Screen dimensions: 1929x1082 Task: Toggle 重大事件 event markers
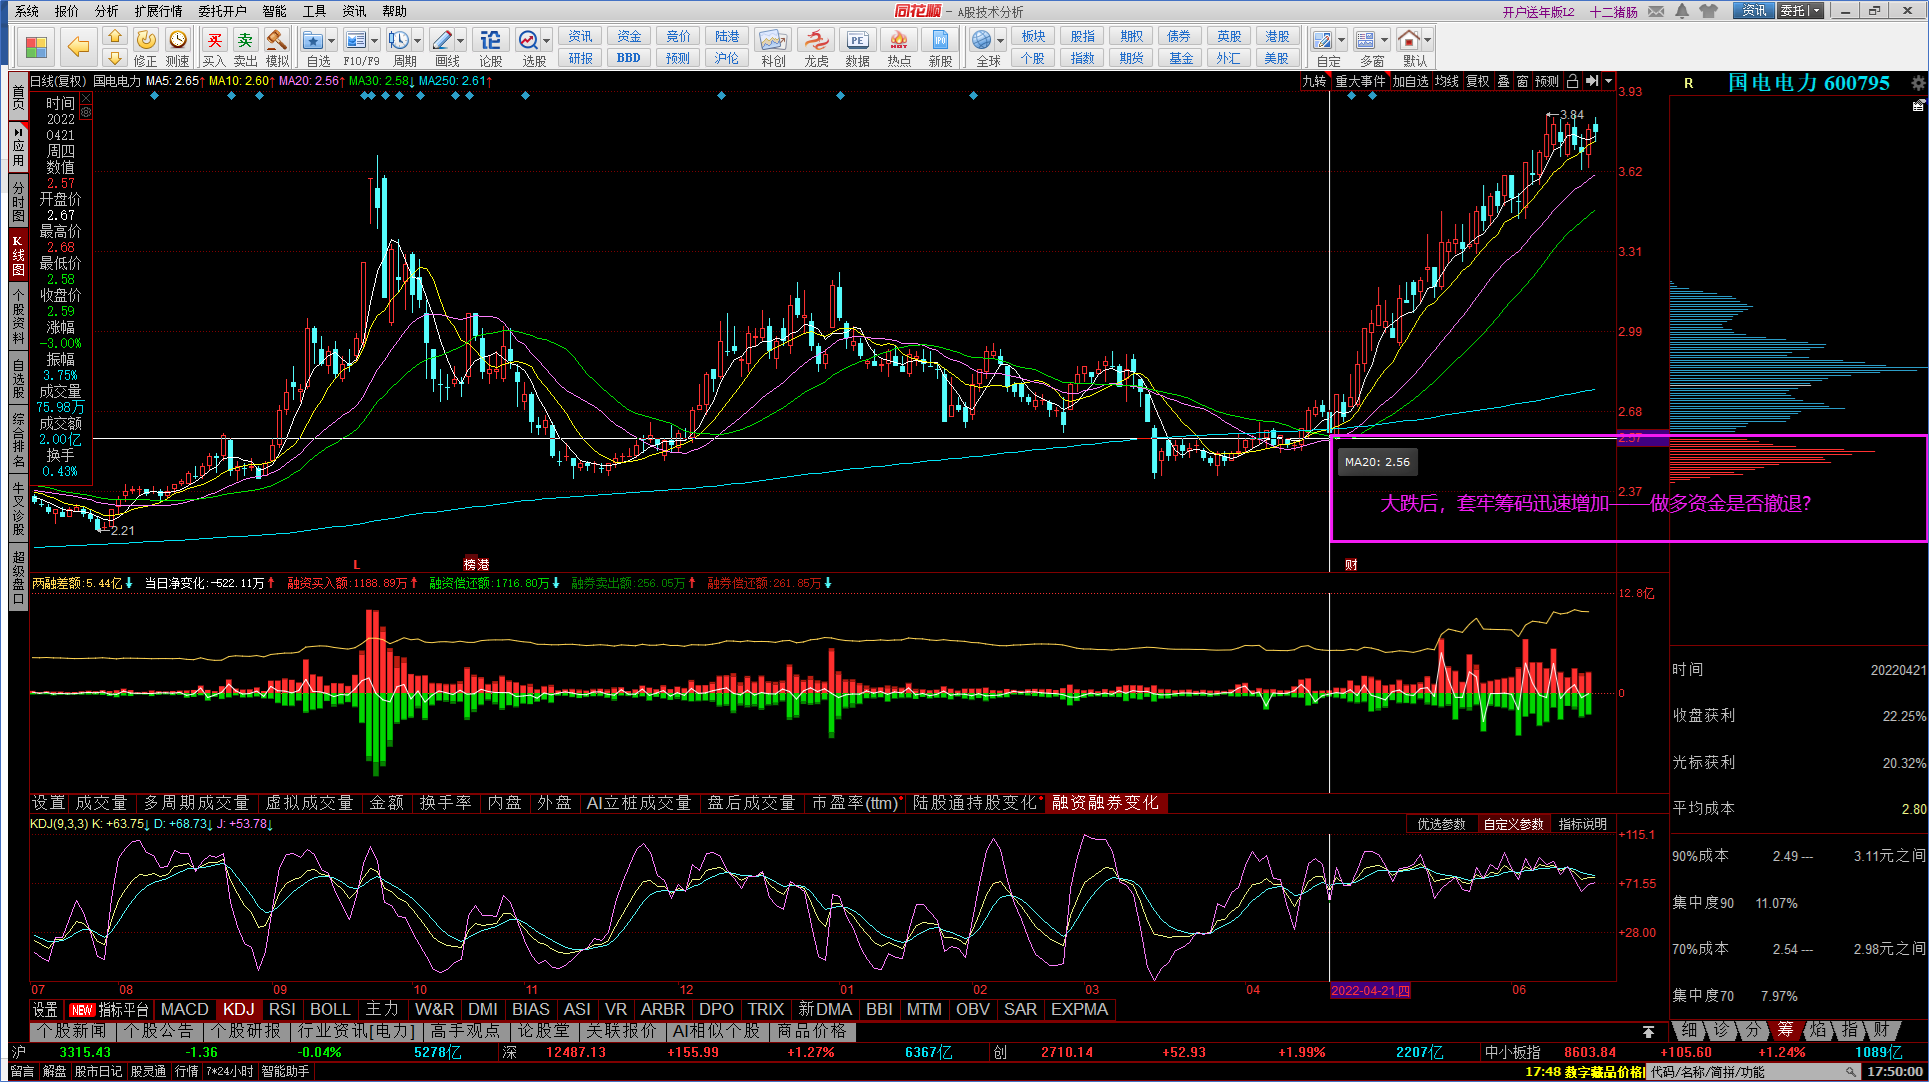(x=1360, y=81)
